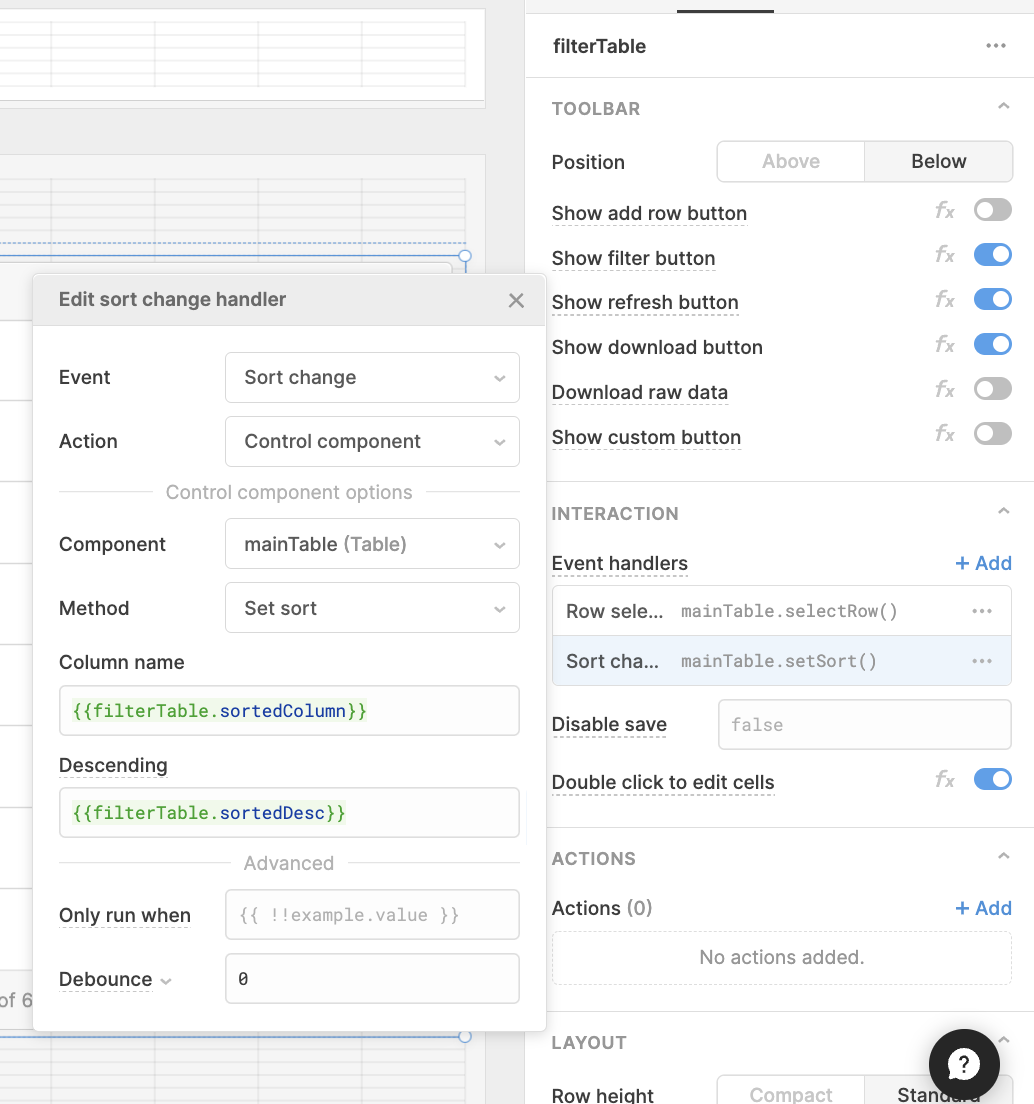
Task: Collapse the INTERACTION section header
Action: click(1003, 510)
